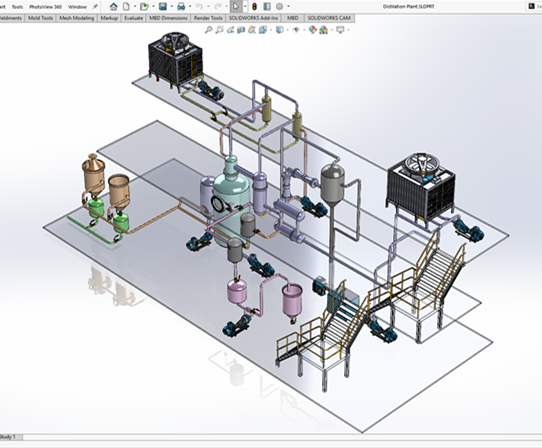Click the Display Style cube icon
The height and width of the screenshot is (448, 542).
(279, 30)
